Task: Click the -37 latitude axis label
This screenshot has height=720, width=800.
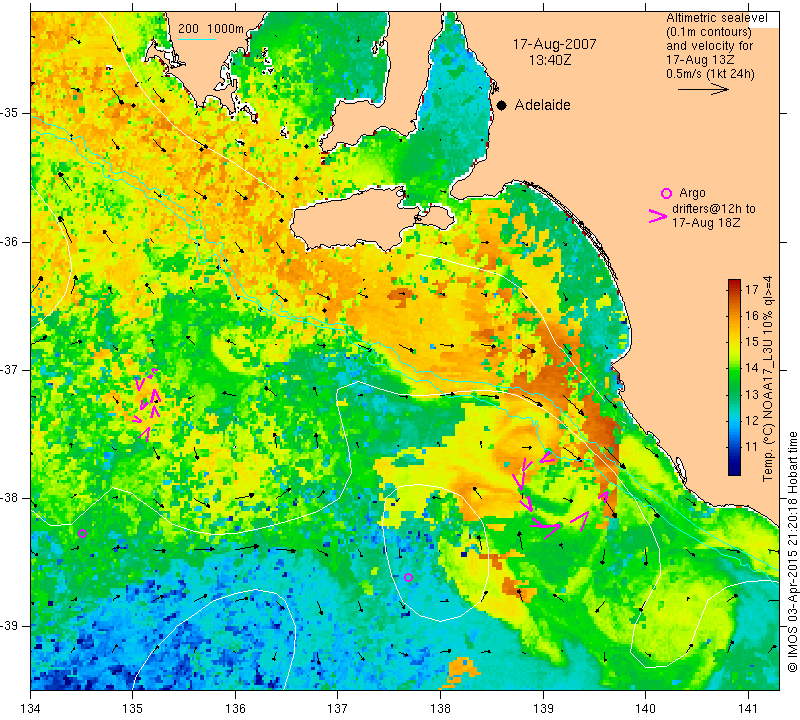Action: tap(15, 369)
